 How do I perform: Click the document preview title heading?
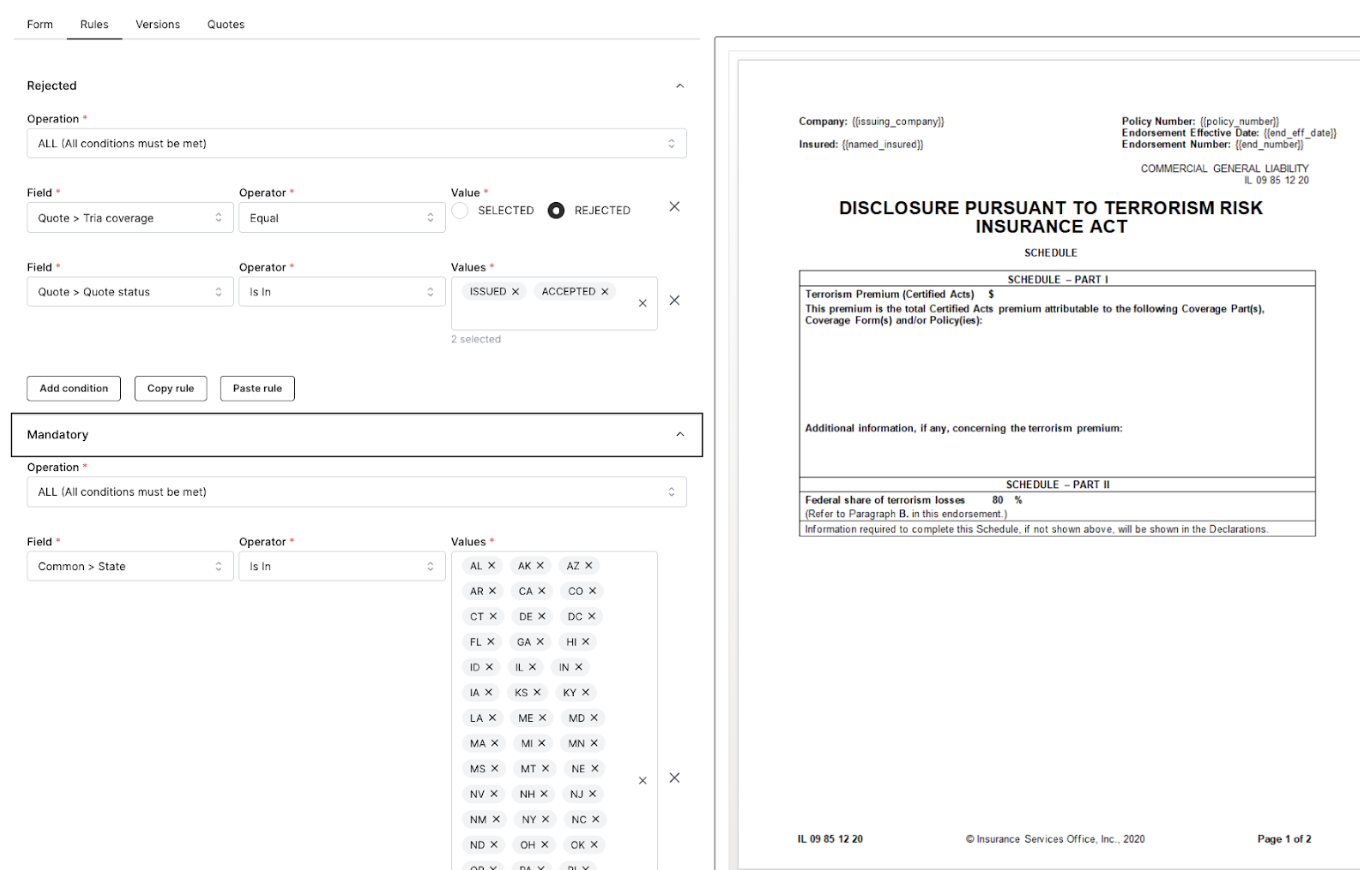tap(1050, 218)
